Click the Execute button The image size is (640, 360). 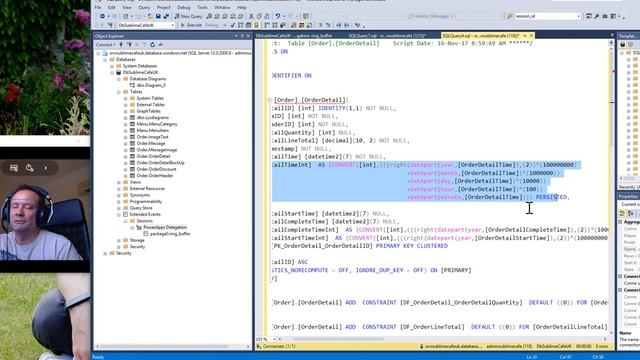[191, 25]
